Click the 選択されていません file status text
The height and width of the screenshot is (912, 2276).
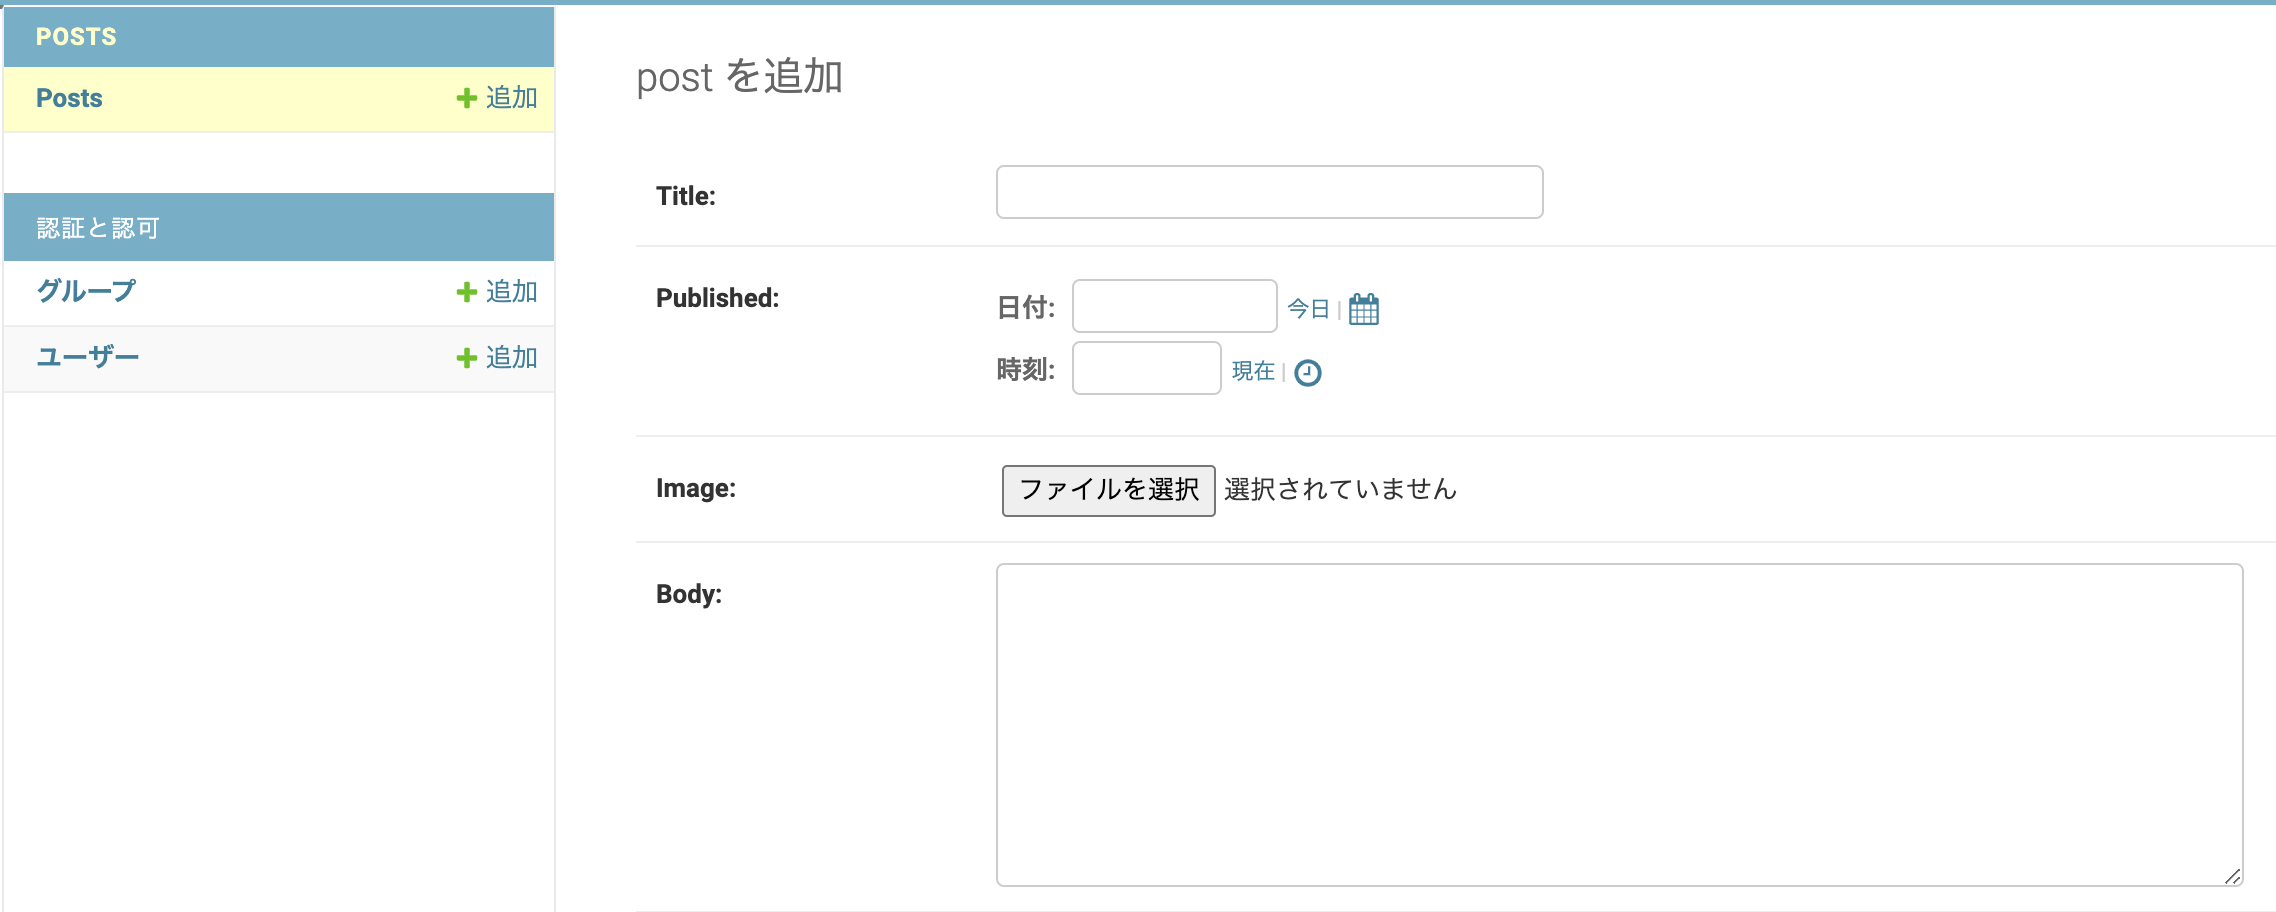[x=1340, y=489]
